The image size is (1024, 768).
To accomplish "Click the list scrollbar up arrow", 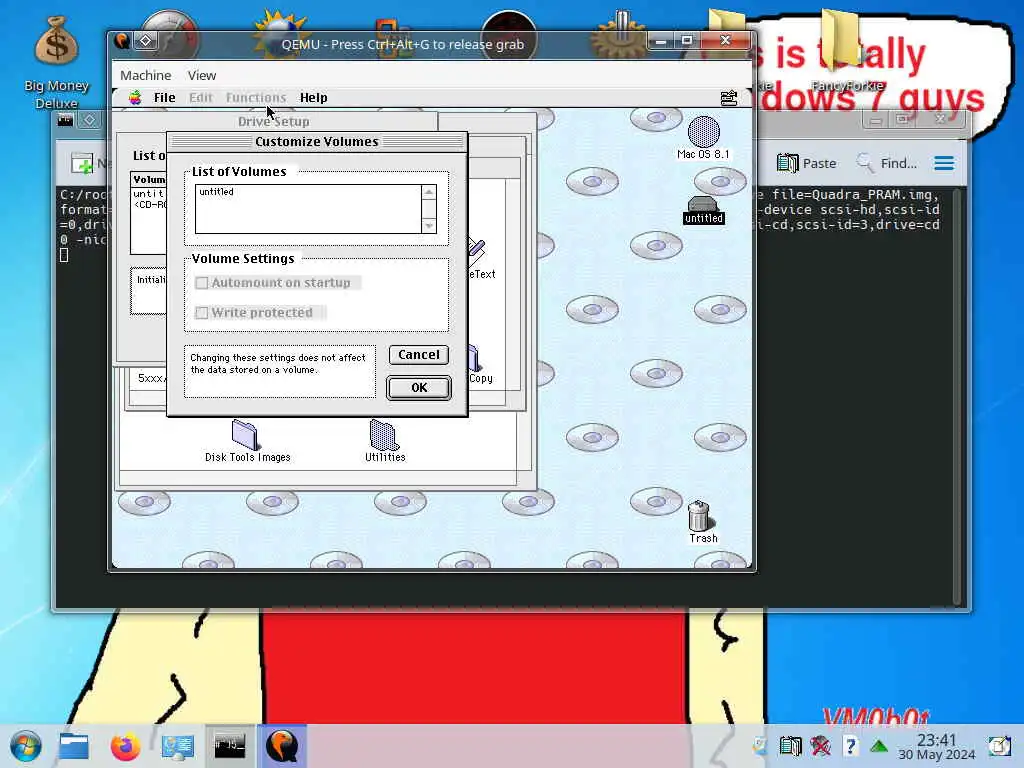I will 428,191.
